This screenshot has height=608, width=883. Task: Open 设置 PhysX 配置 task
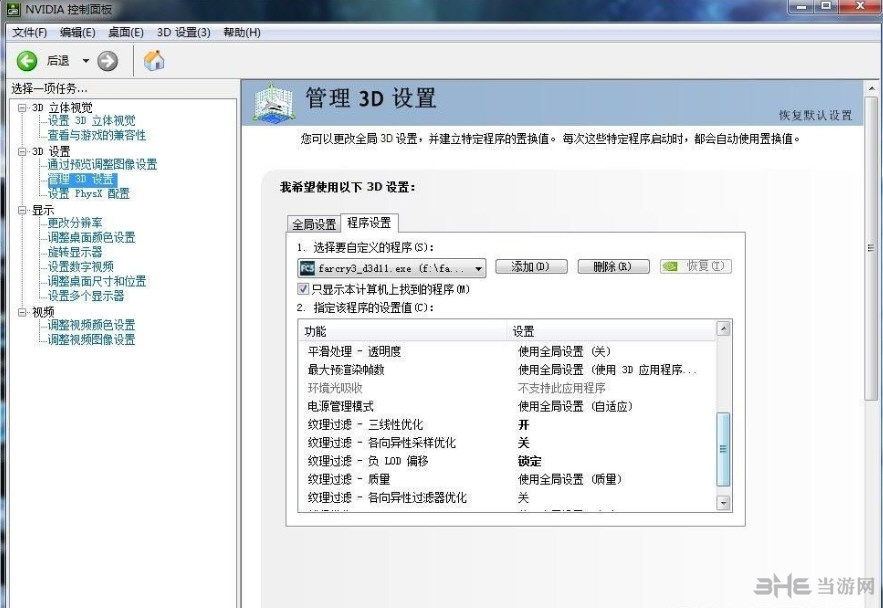click(88, 194)
